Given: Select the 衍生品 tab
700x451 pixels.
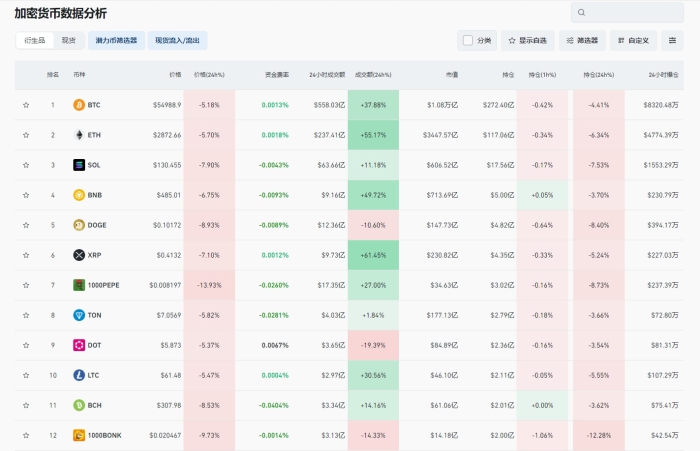Looking at the screenshot, I should click(x=35, y=41).
